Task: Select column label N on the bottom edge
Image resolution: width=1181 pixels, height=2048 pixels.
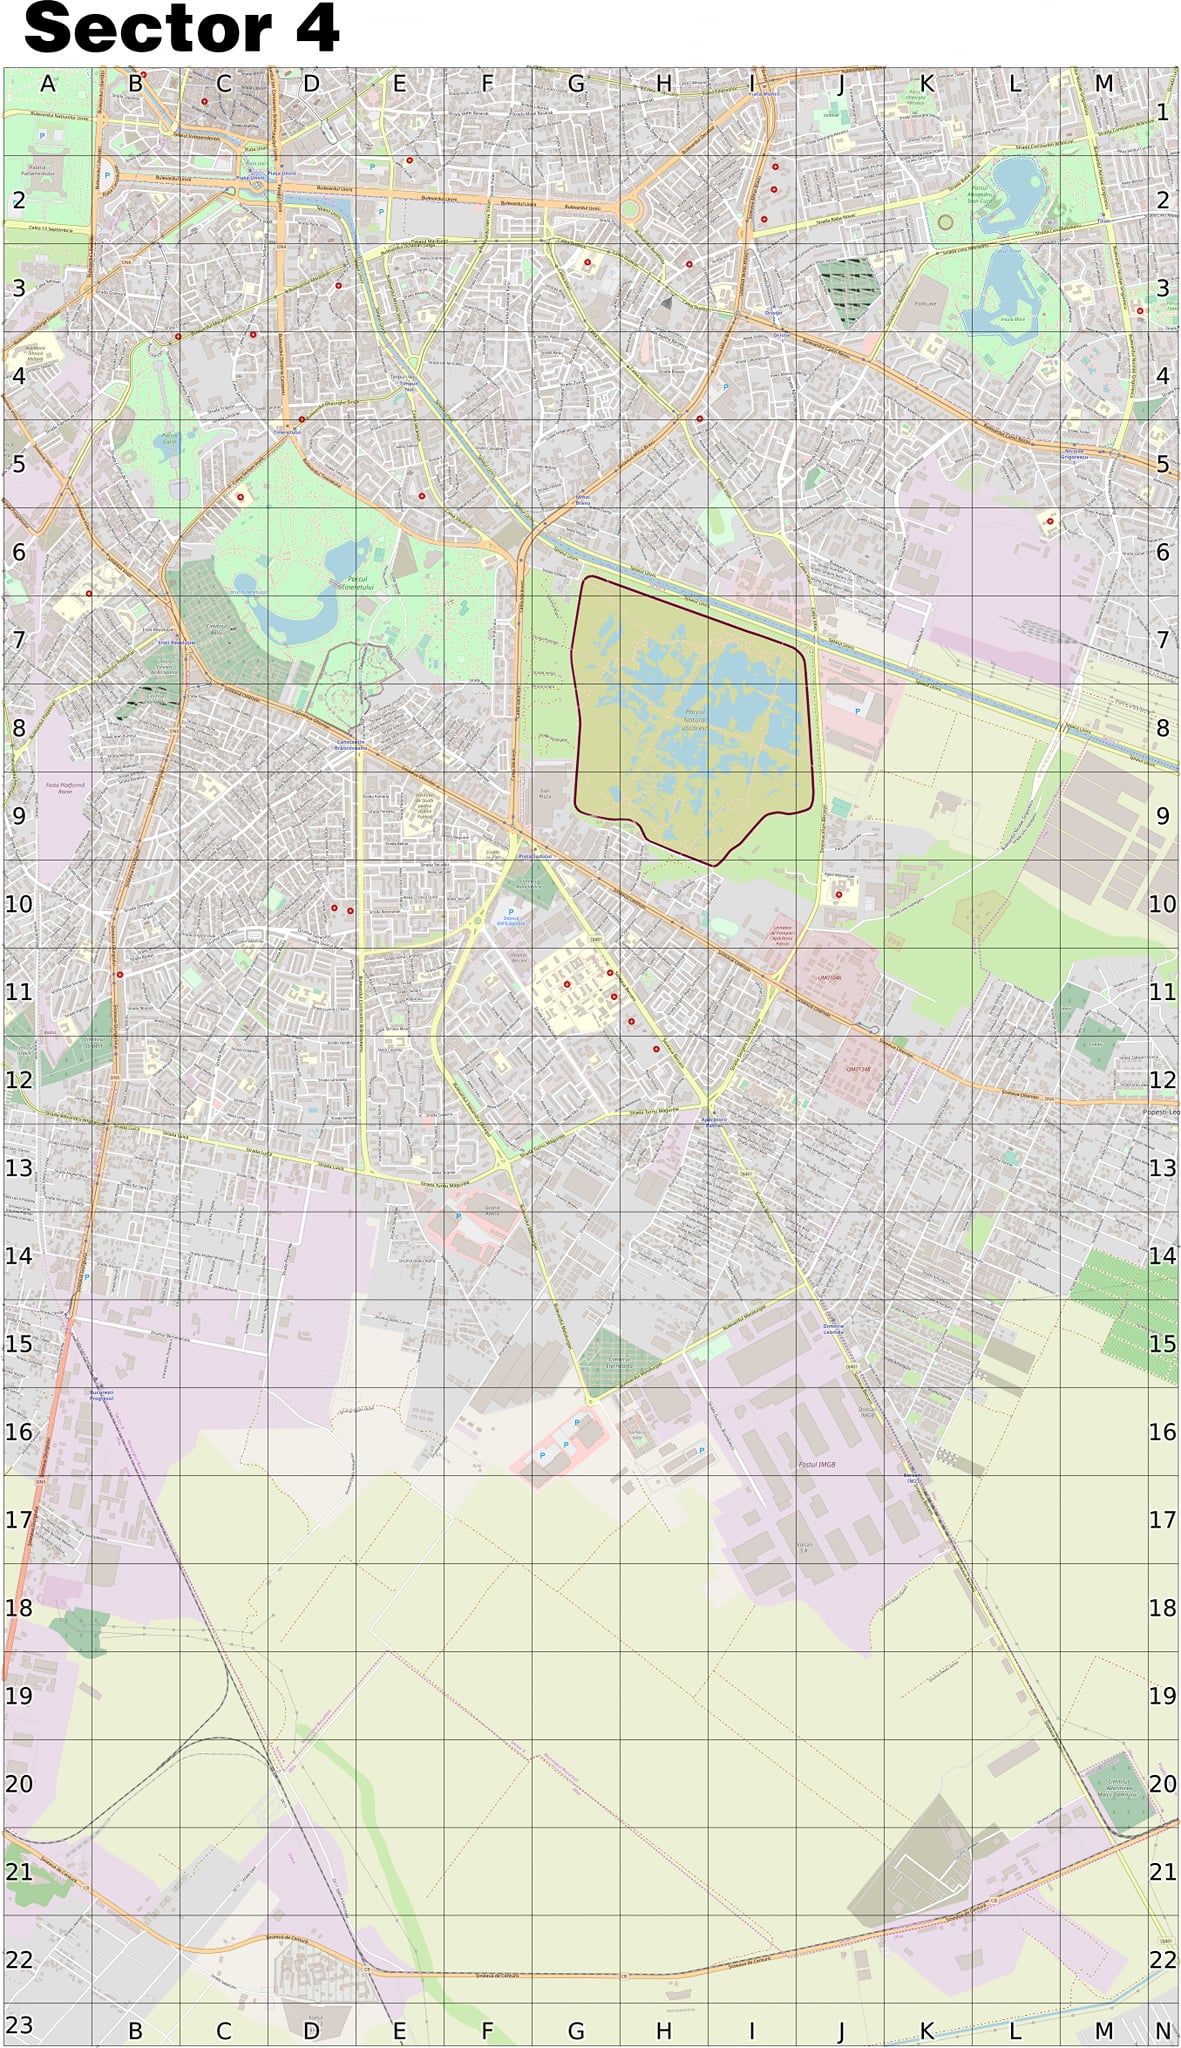Action: click(1162, 2031)
